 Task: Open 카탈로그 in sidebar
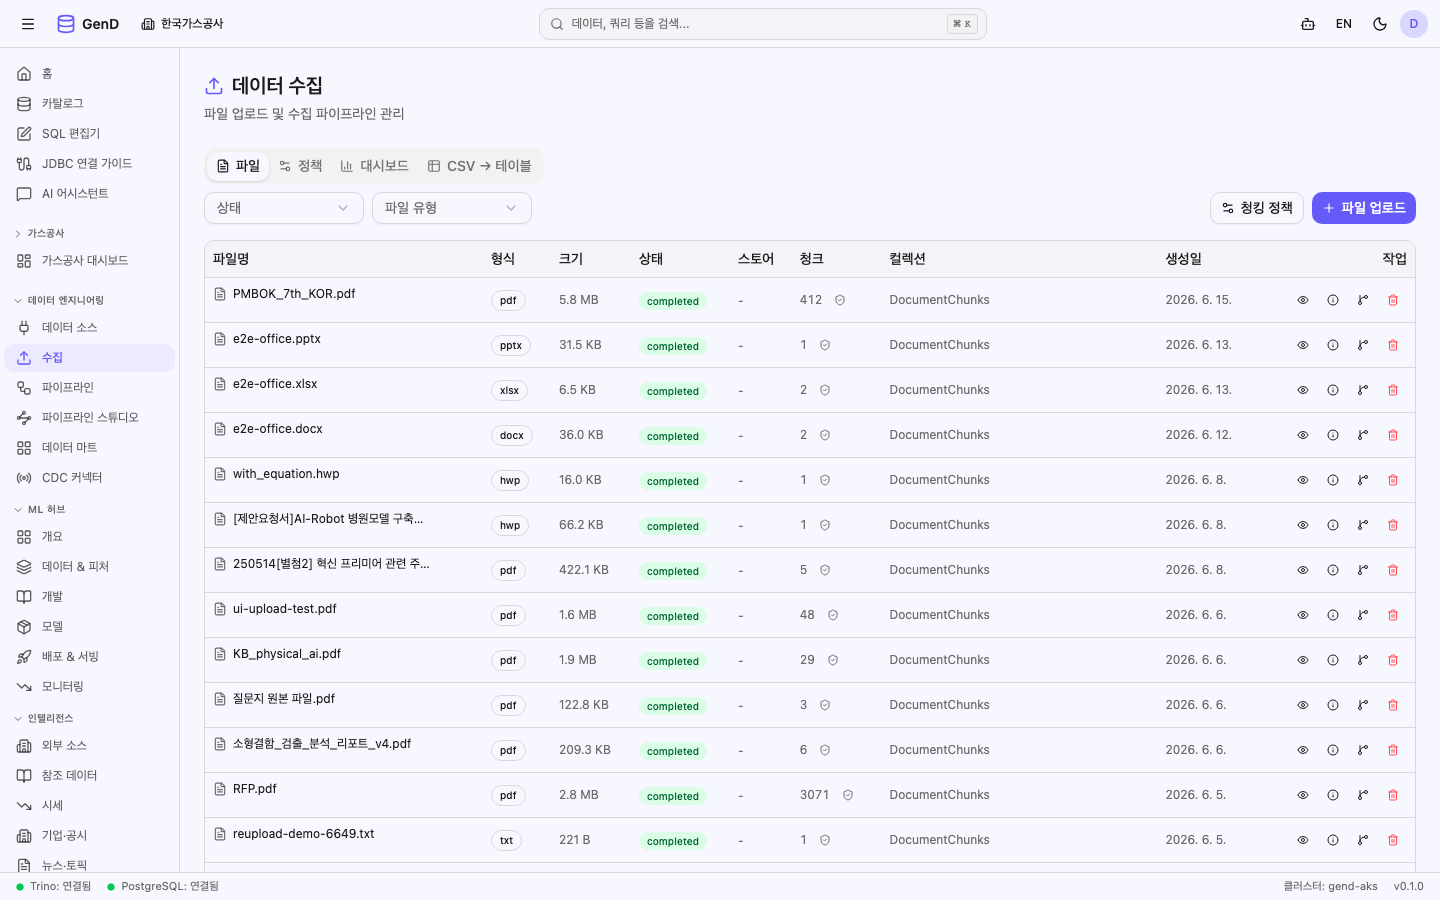tap(90, 104)
